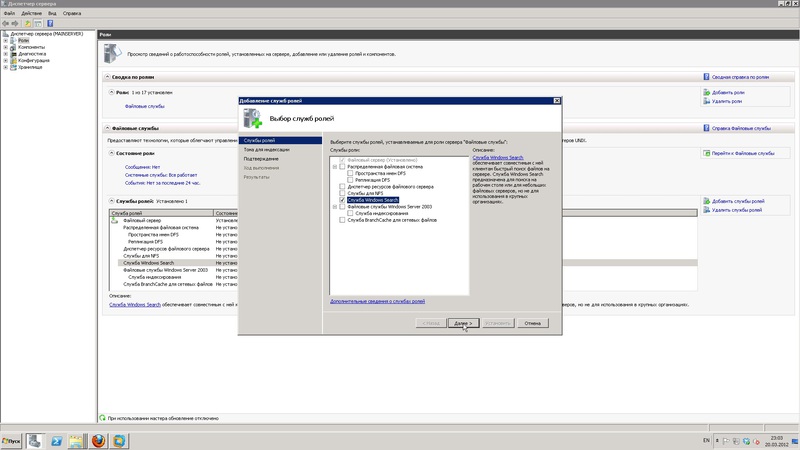Open the Действие menu
This screenshot has width=800, height=450.
coord(32,13)
